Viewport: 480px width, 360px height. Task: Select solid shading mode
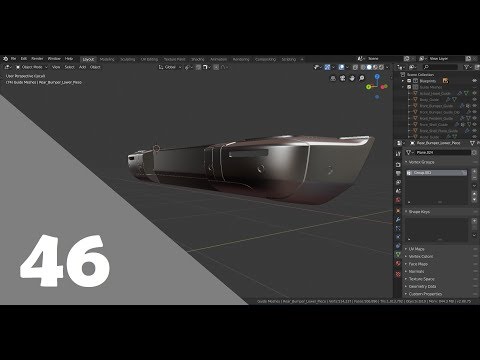(x=369, y=67)
